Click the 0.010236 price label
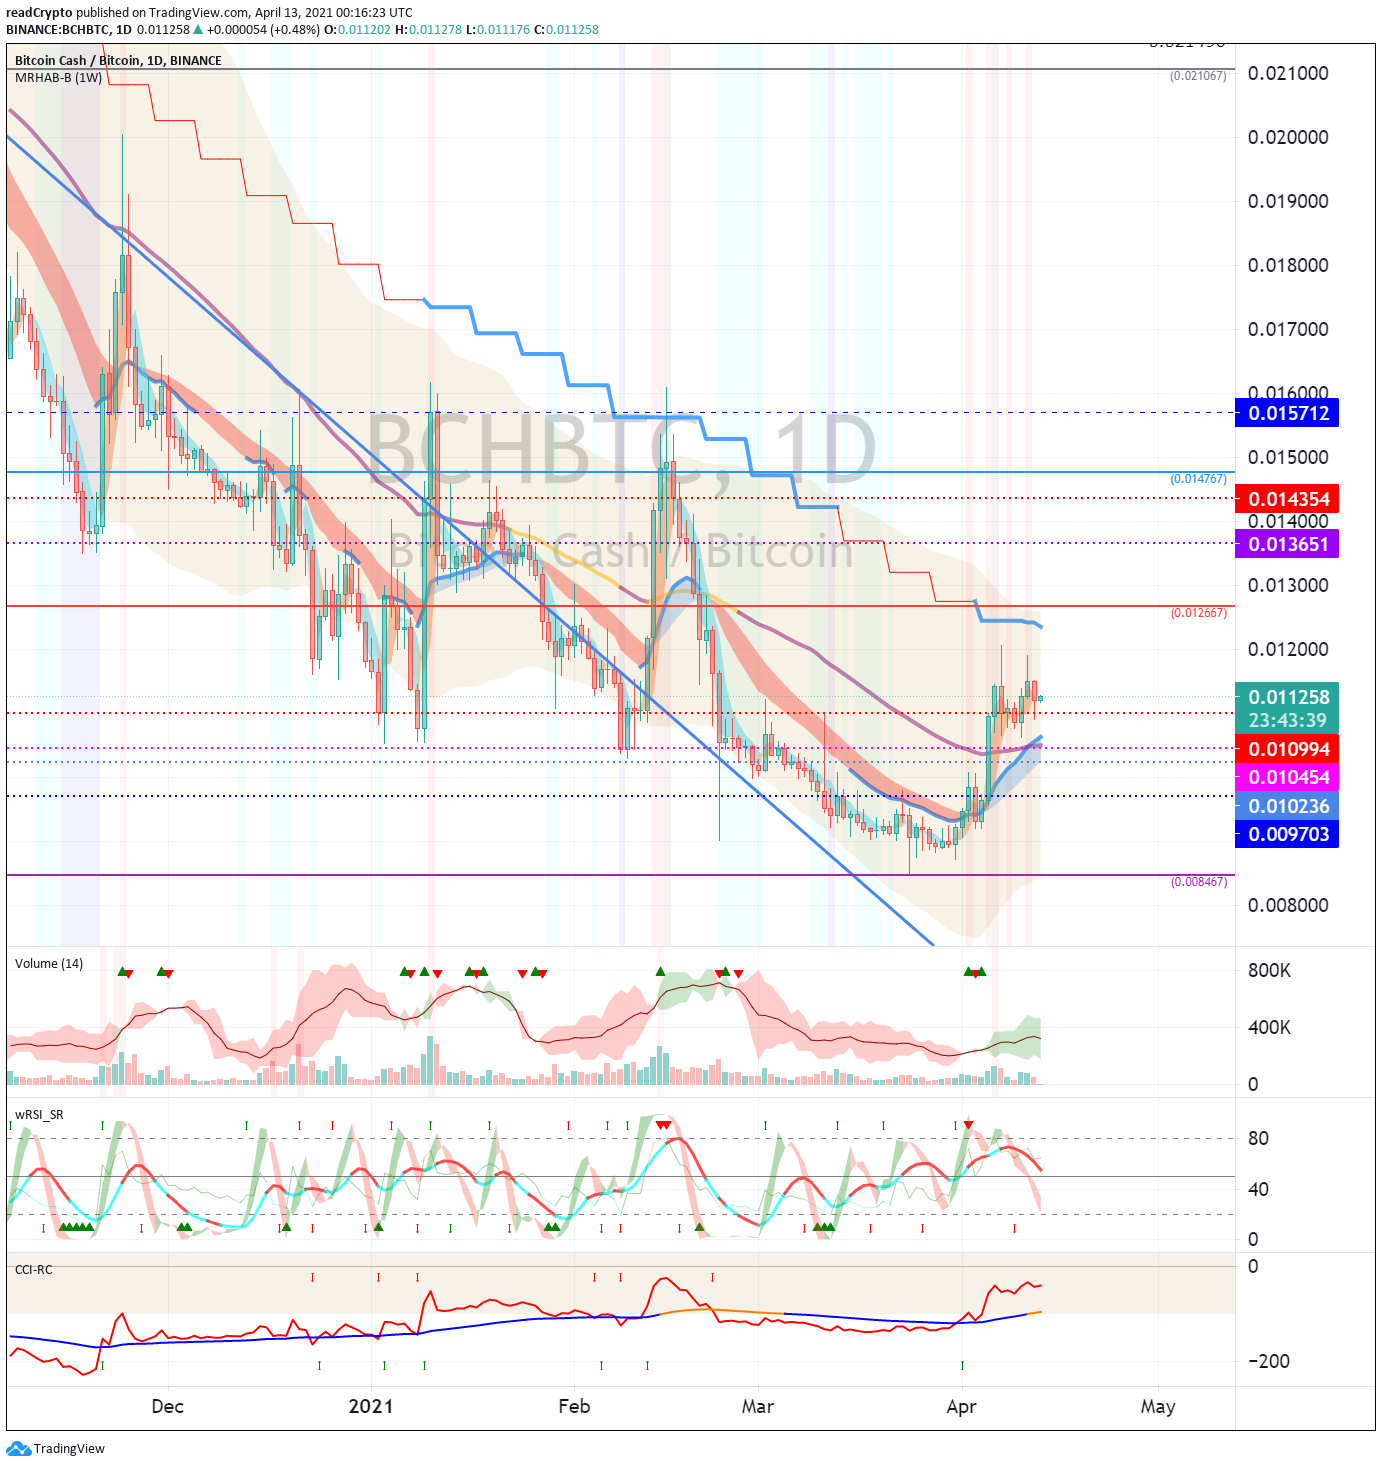The height and width of the screenshot is (1467, 1382). pos(1287,806)
